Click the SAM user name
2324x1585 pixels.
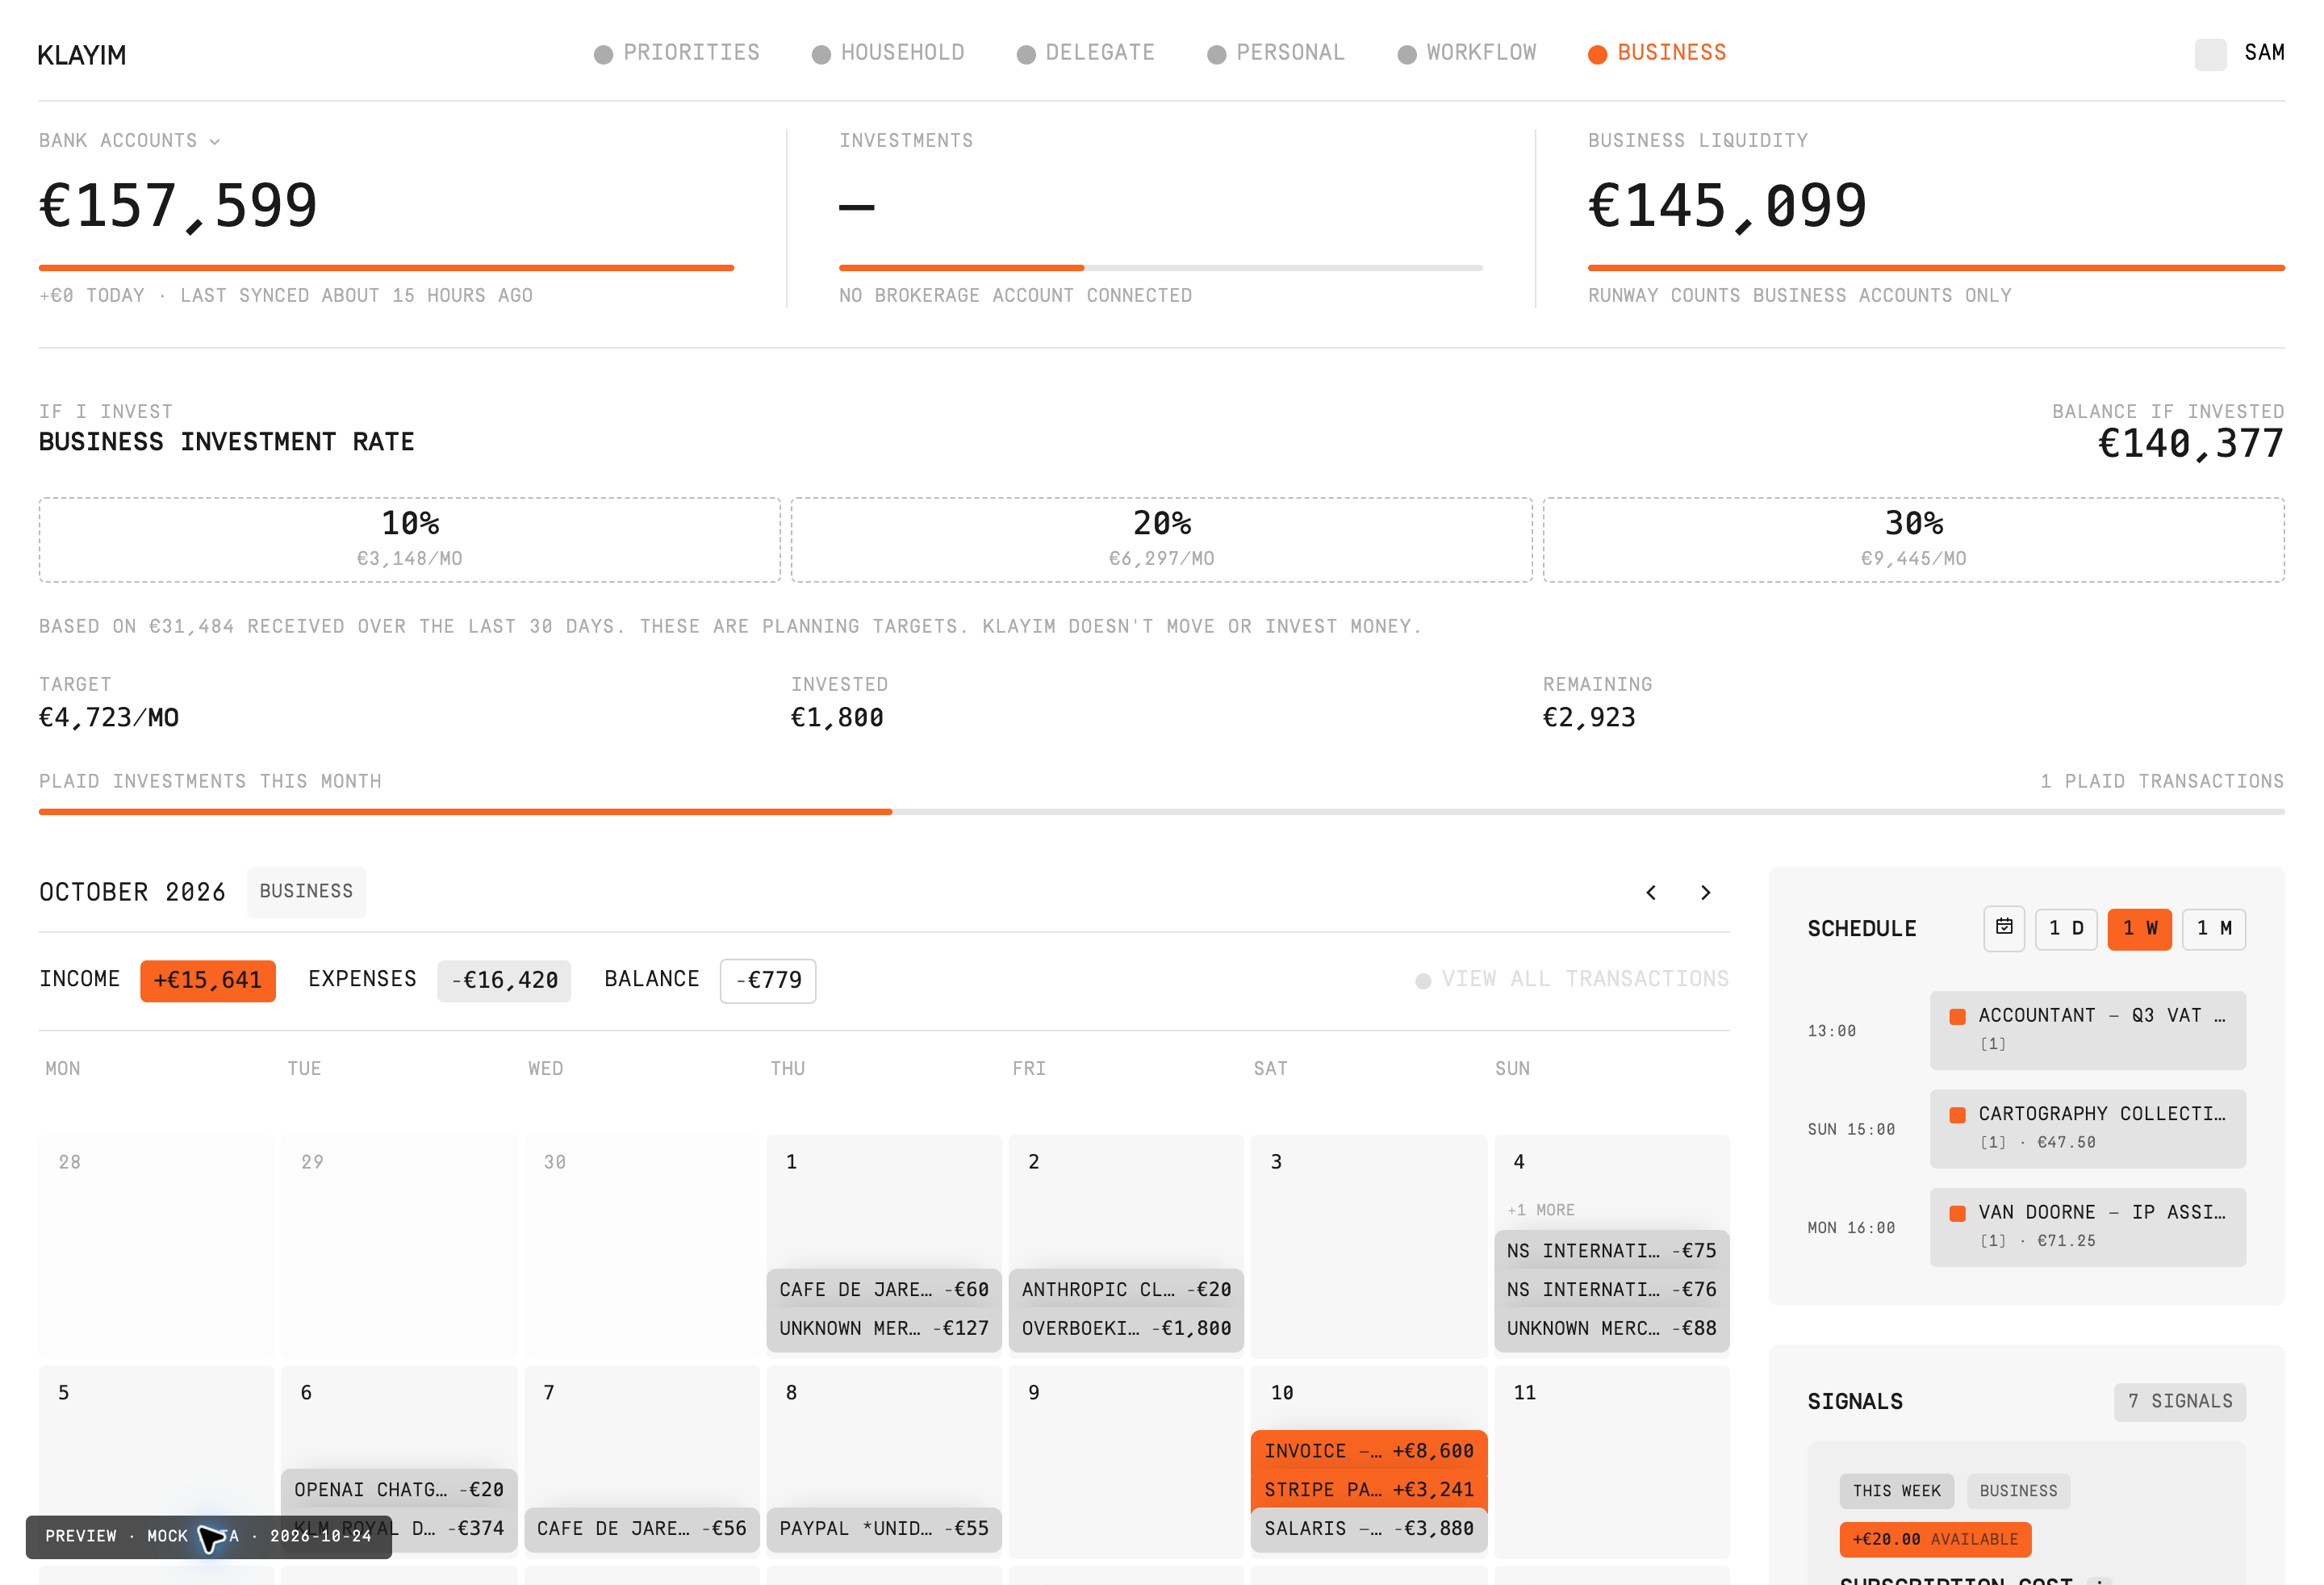click(2264, 53)
